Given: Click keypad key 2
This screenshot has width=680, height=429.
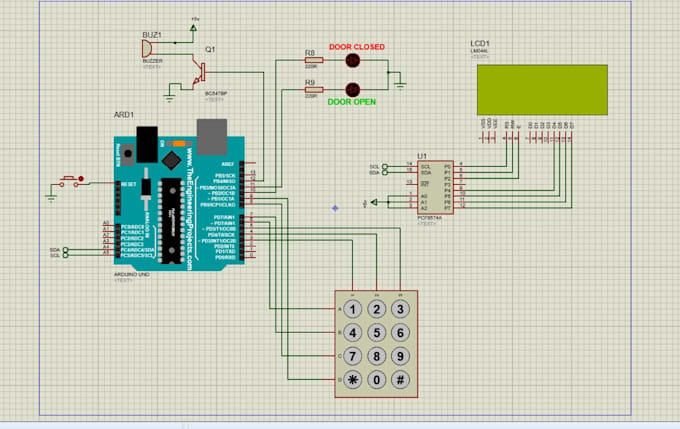Looking at the screenshot, I should pyautogui.click(x=376, y=309).
